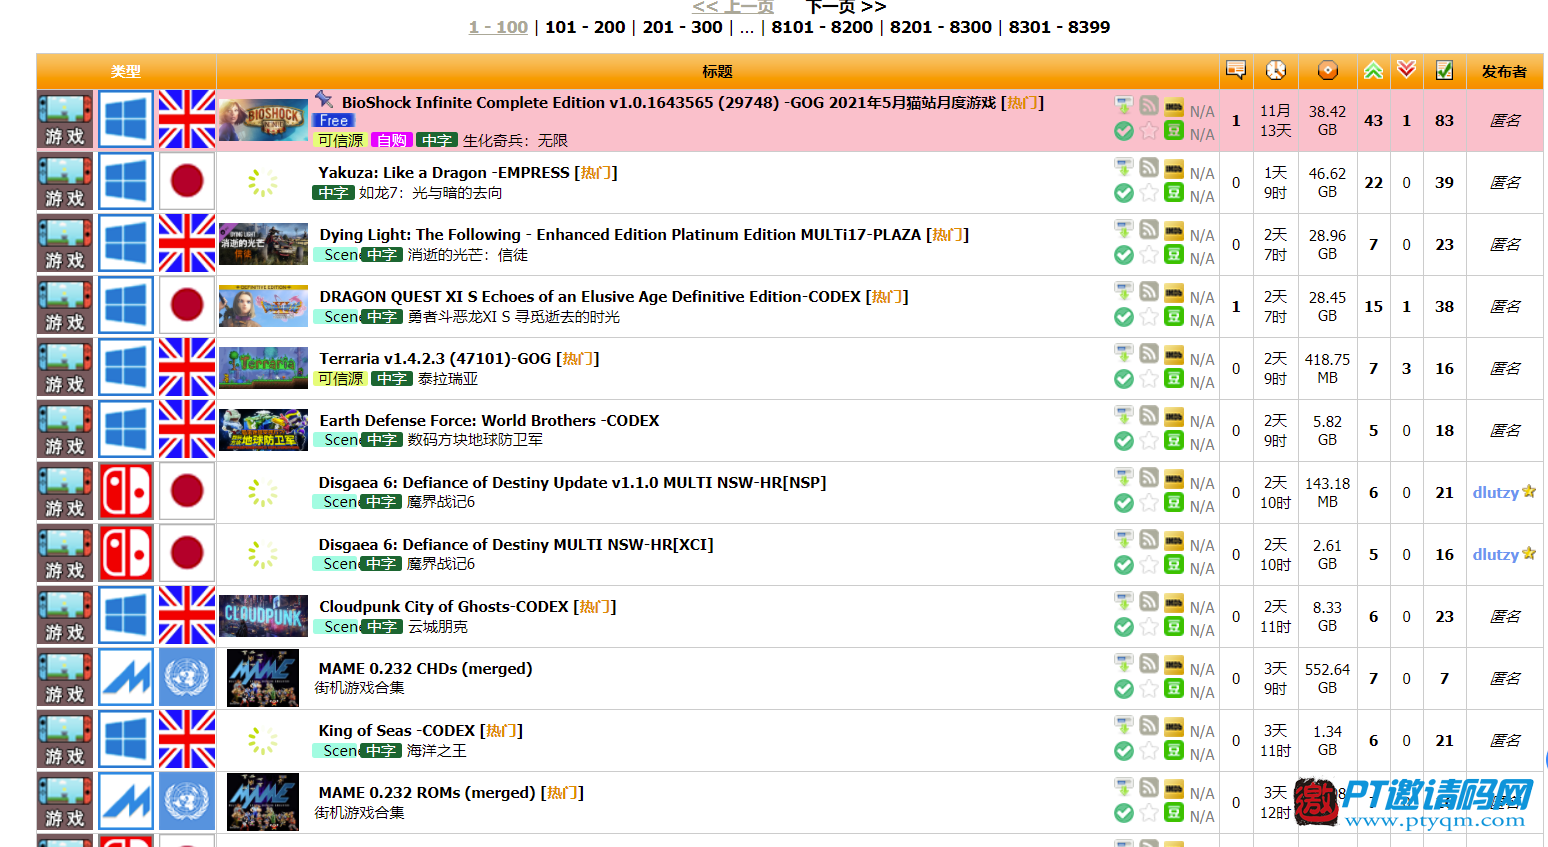Open MAME 0.232 CHDs (merged) title link
This screenshot has width=1548, height=847.
coord(425,668)
